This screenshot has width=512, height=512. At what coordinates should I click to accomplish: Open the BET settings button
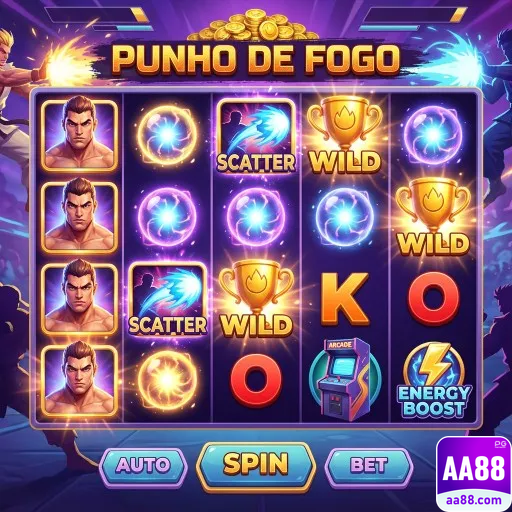click(368, 465)
